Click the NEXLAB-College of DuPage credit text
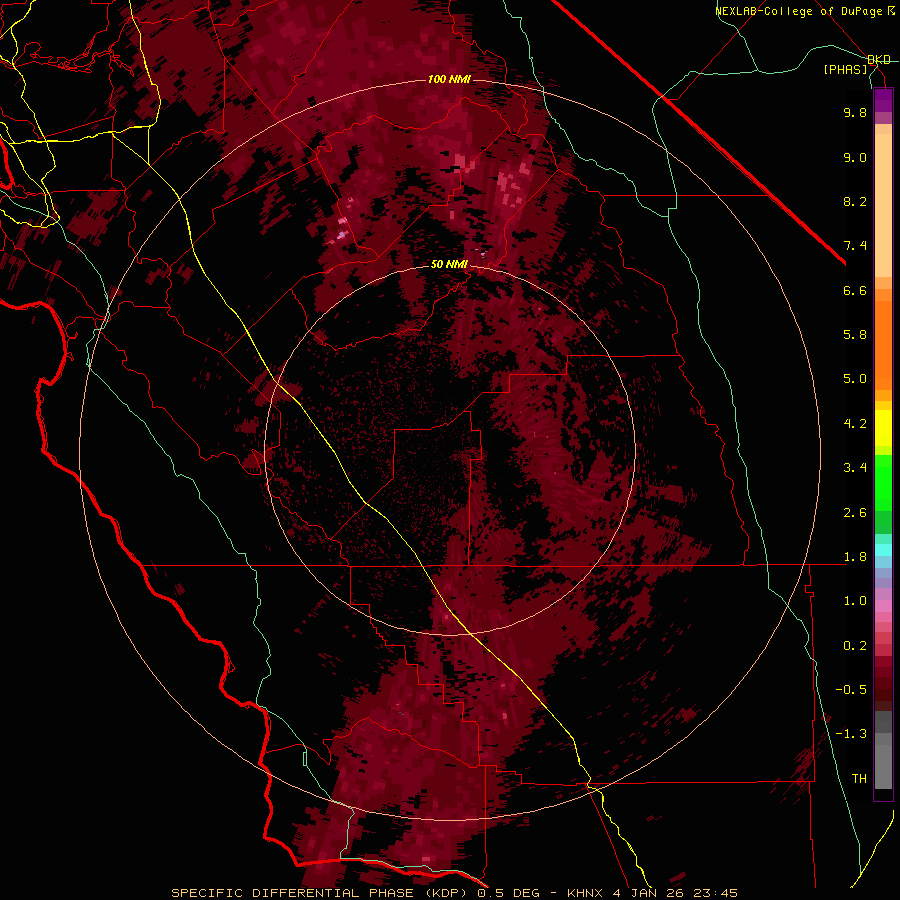The width and height of the screenshot is (900, 900). 798,11
